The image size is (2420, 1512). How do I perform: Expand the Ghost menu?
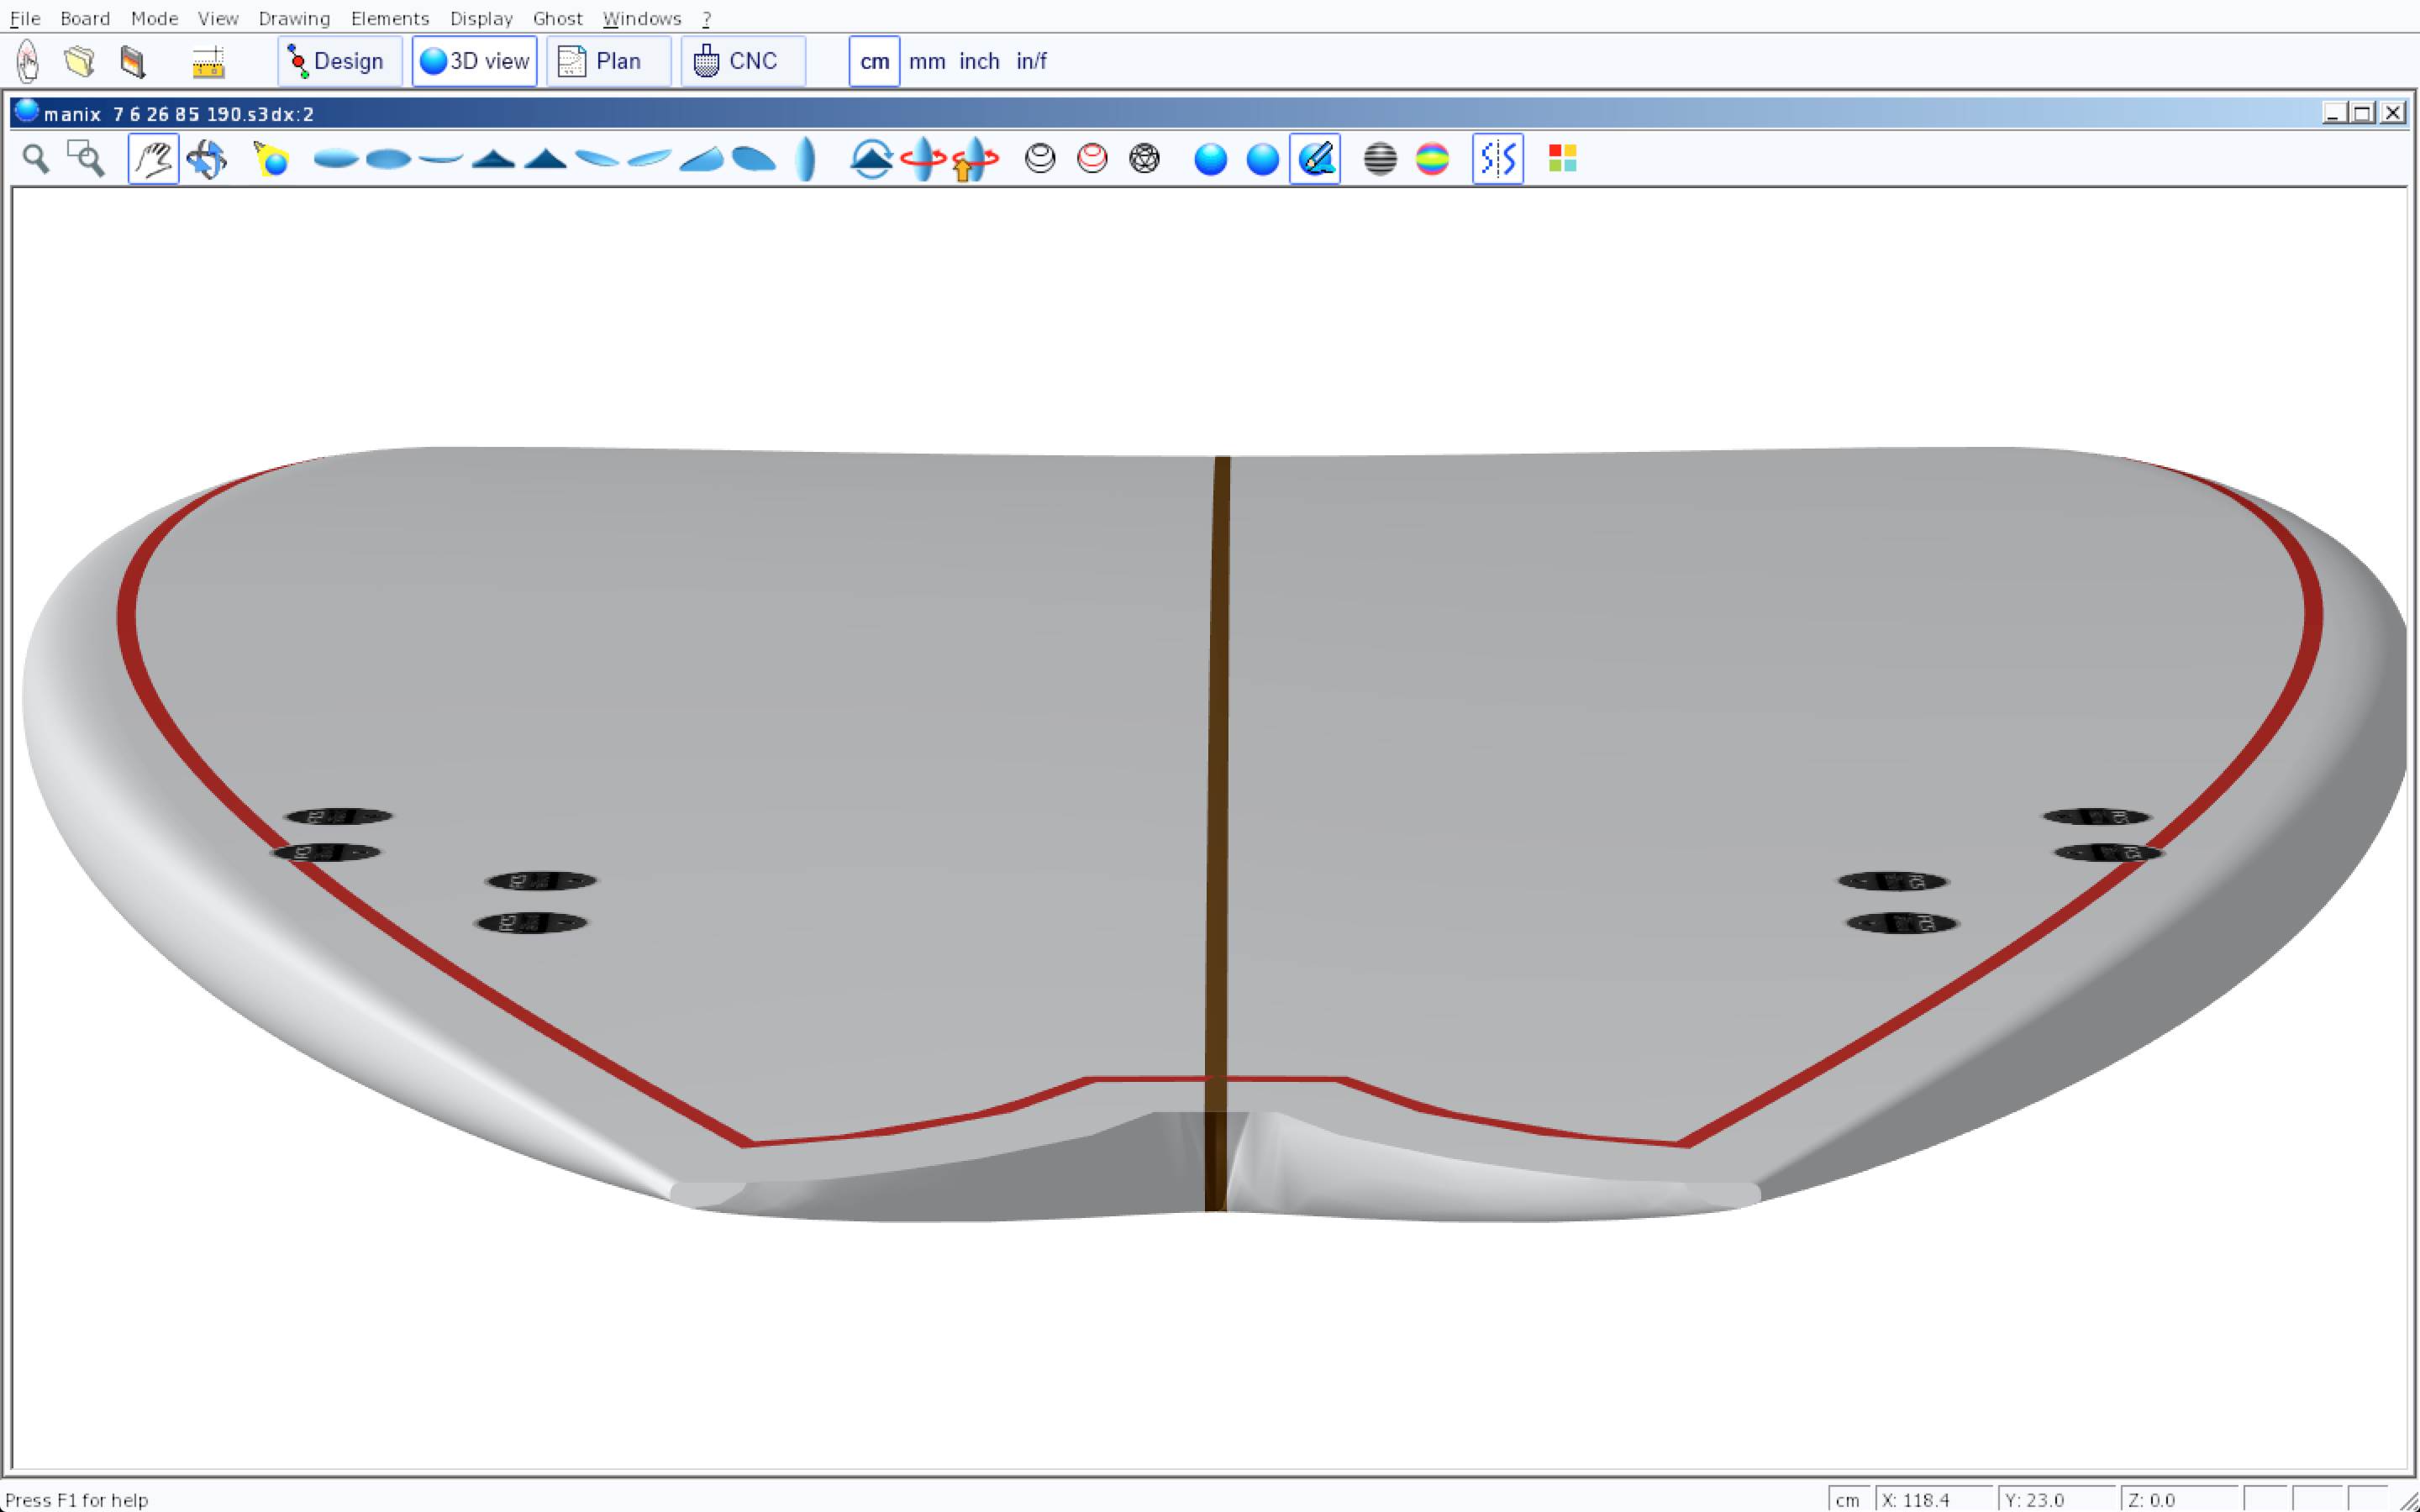click(557, 18)
